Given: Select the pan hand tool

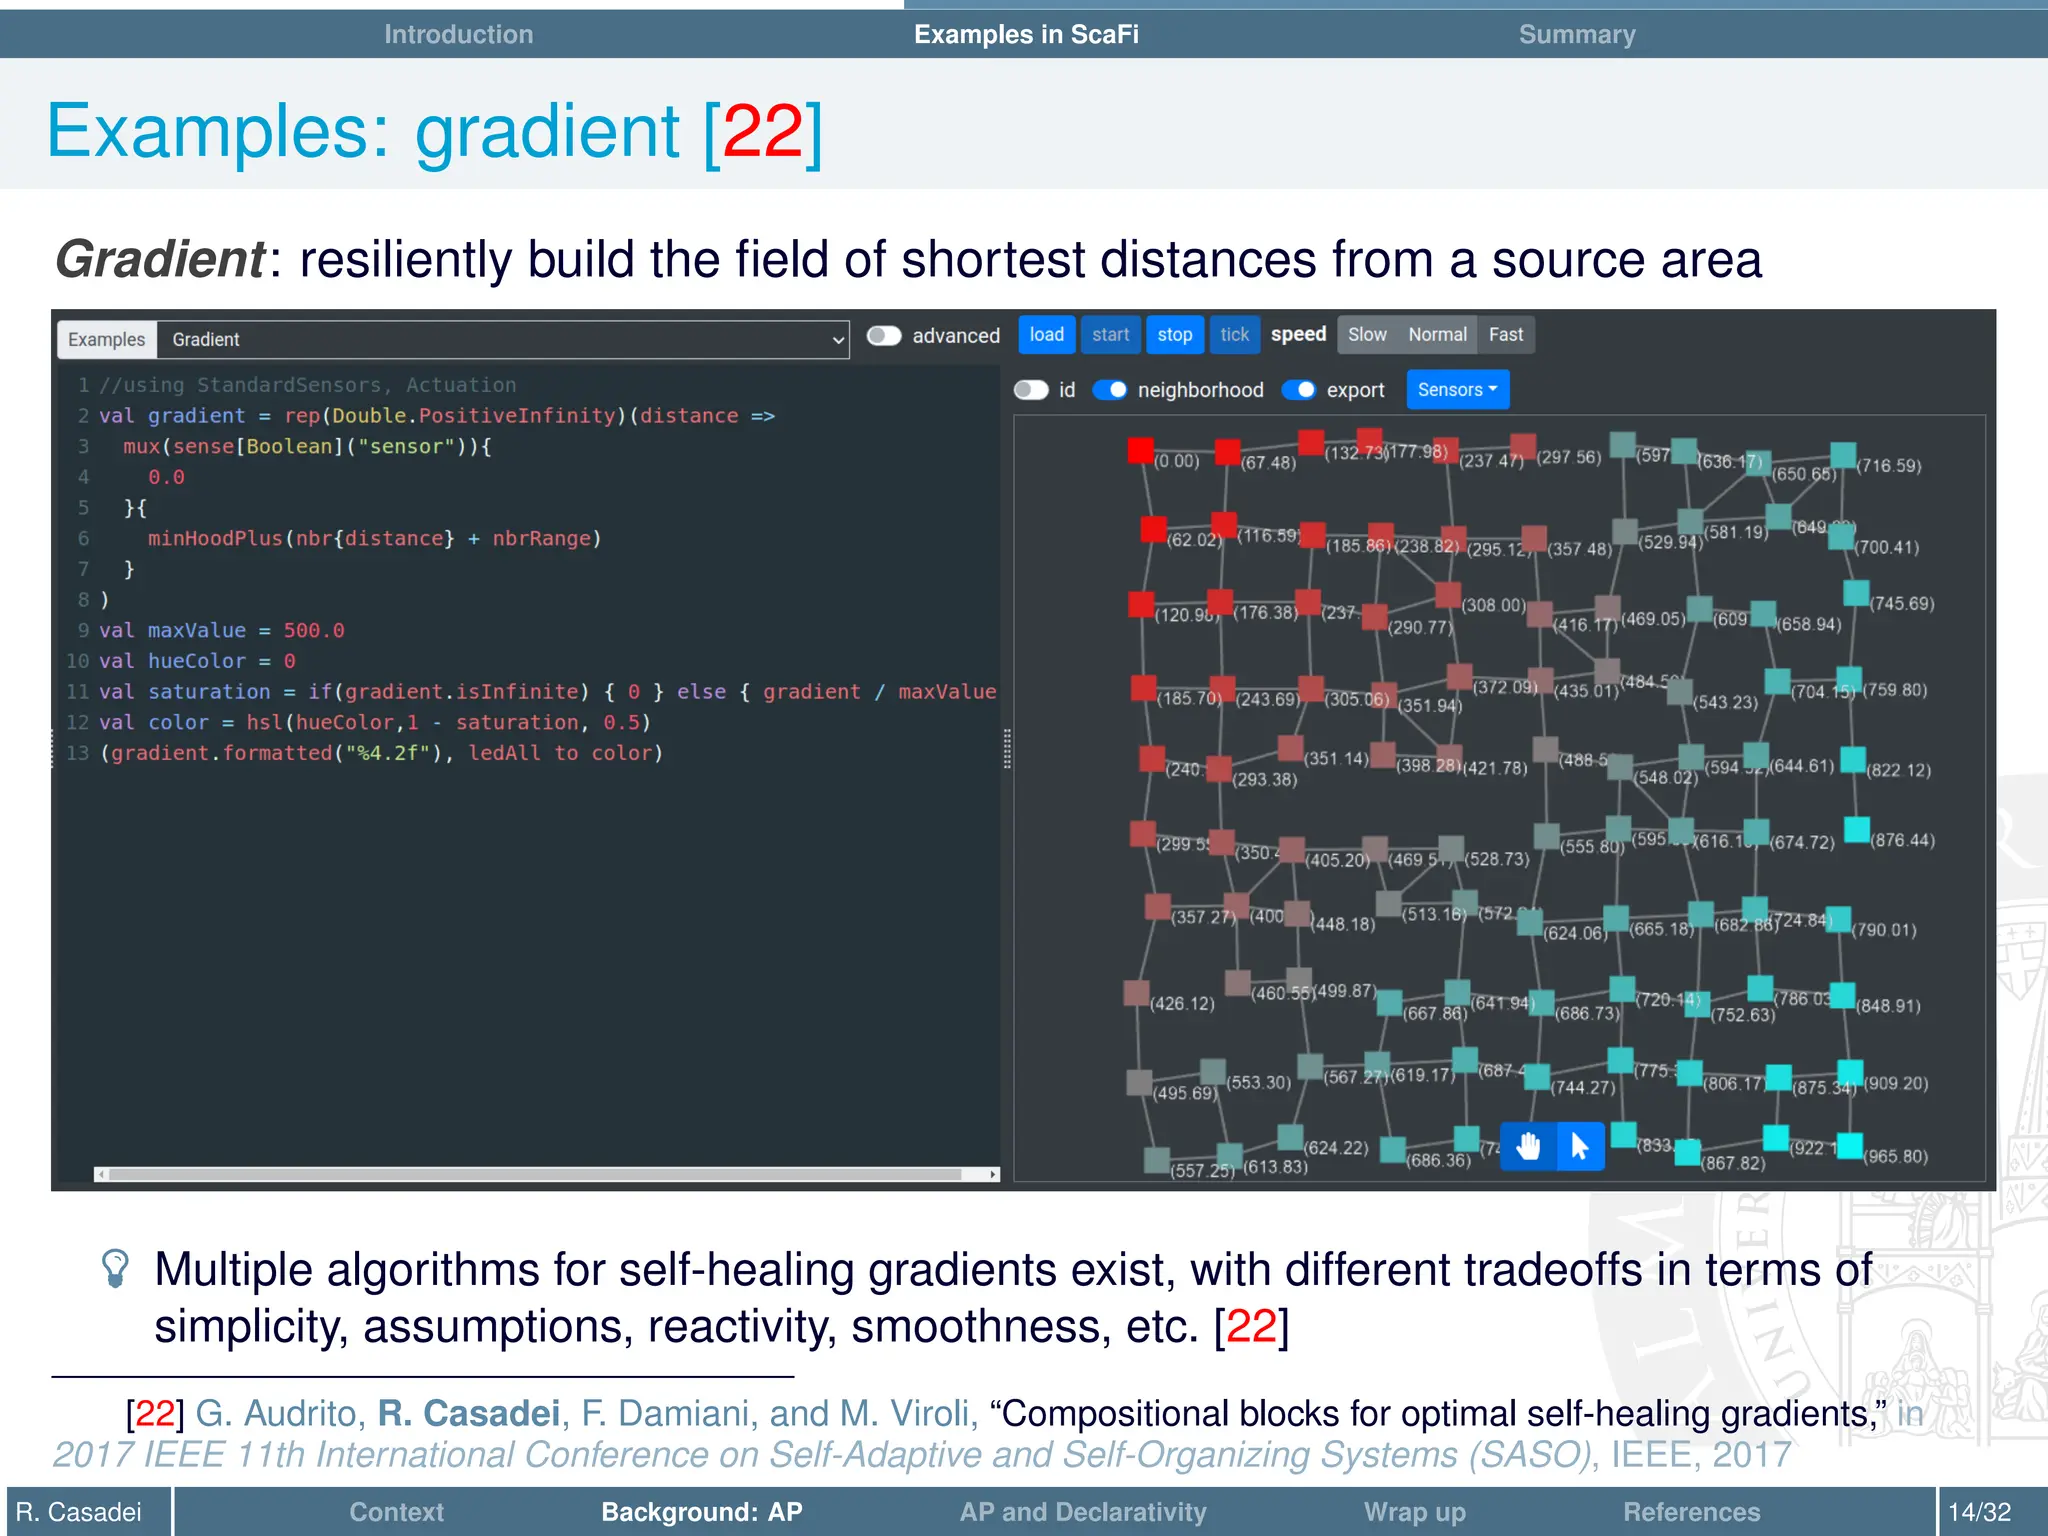Looking at the screenshot, I should click(1528, 1145).
